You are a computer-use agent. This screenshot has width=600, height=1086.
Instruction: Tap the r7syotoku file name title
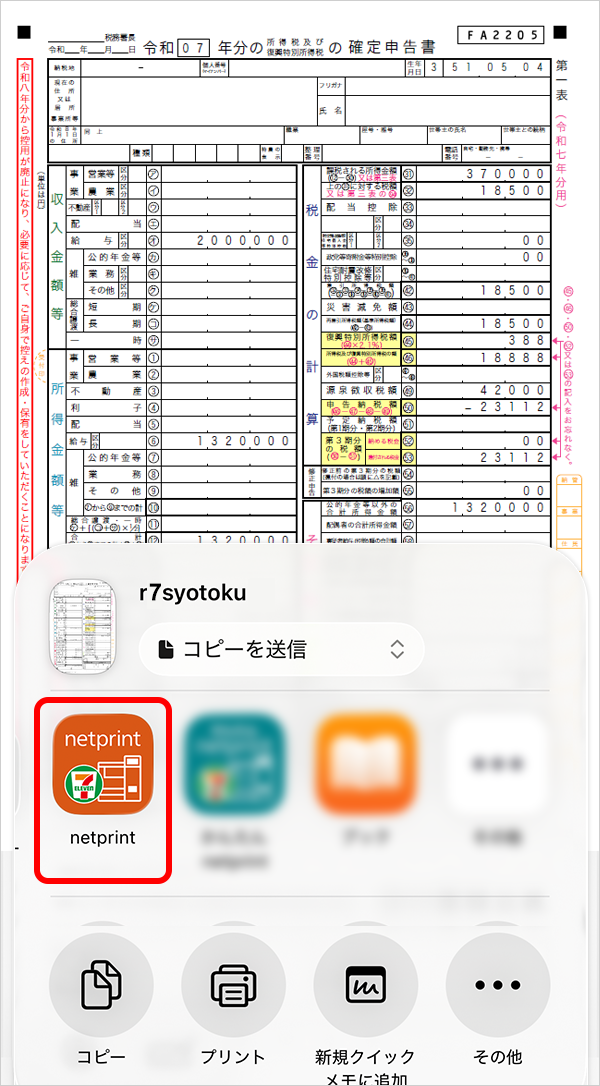[193, 593]
